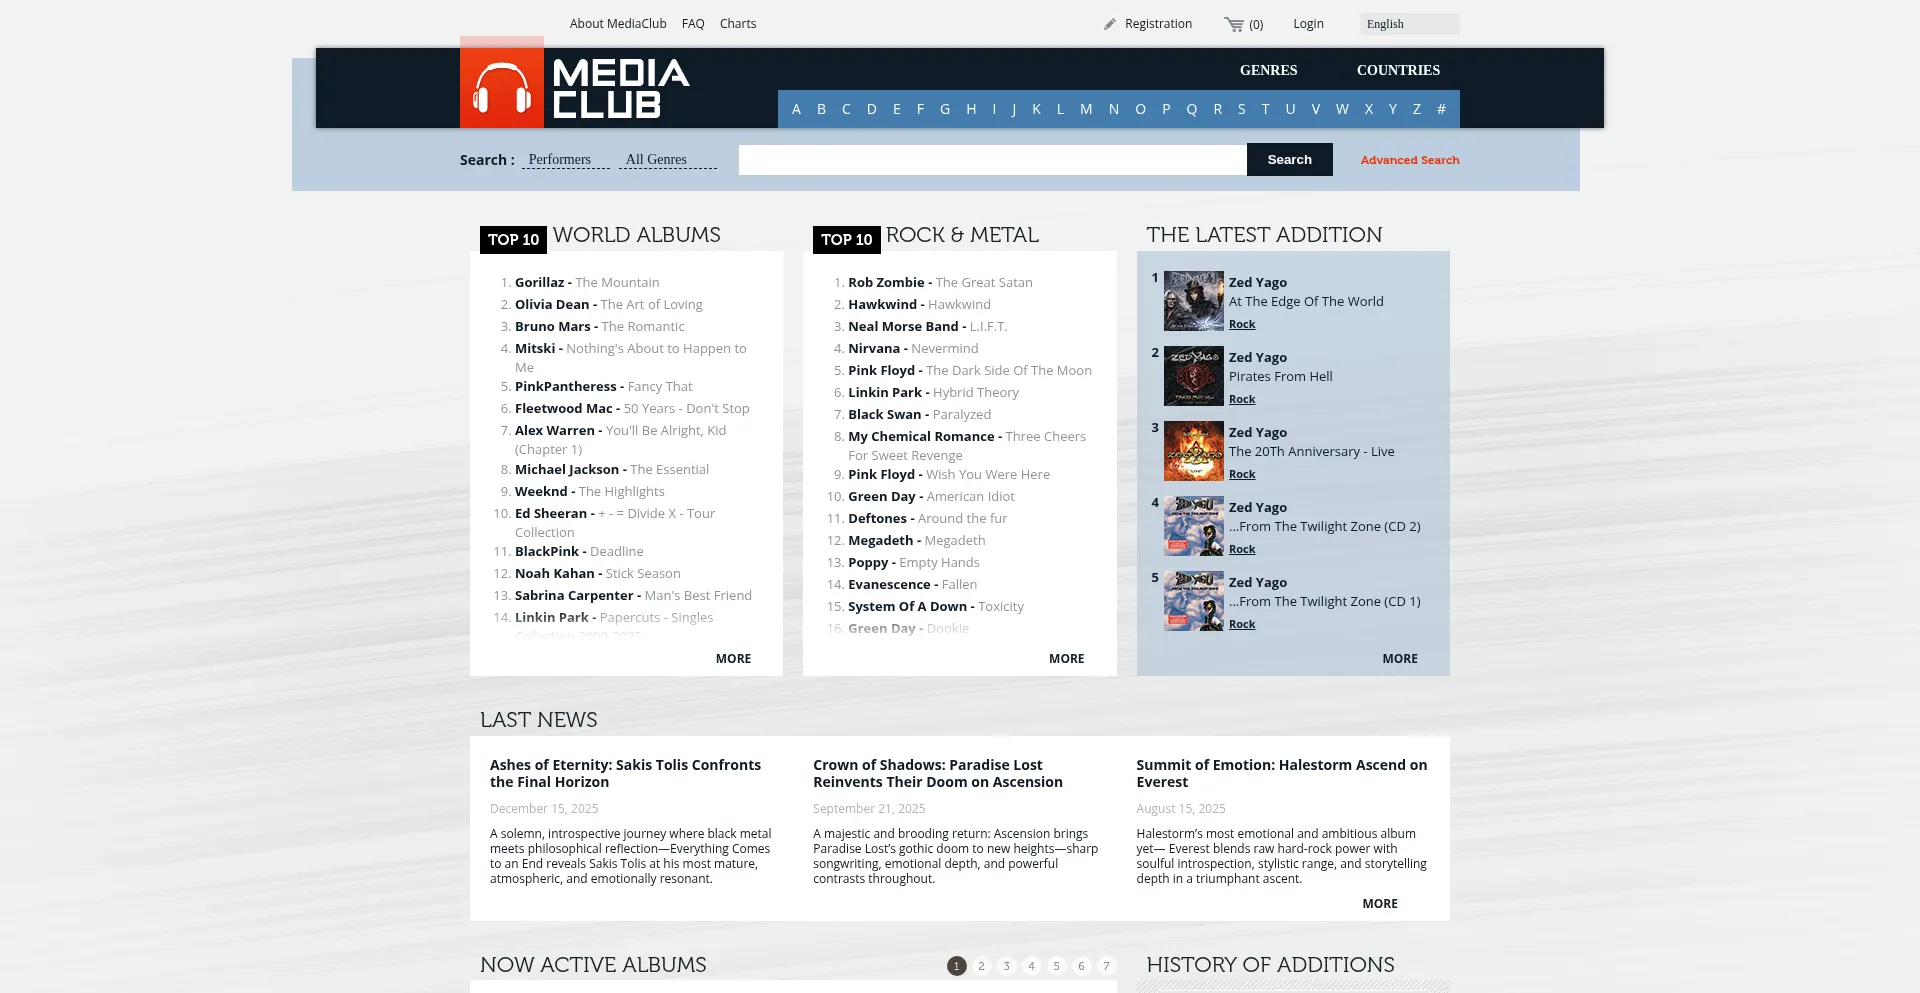This screenshot has width=1920, height=993.
Task: Browse performers starting with letter Z
Action: pos(1417,110)
